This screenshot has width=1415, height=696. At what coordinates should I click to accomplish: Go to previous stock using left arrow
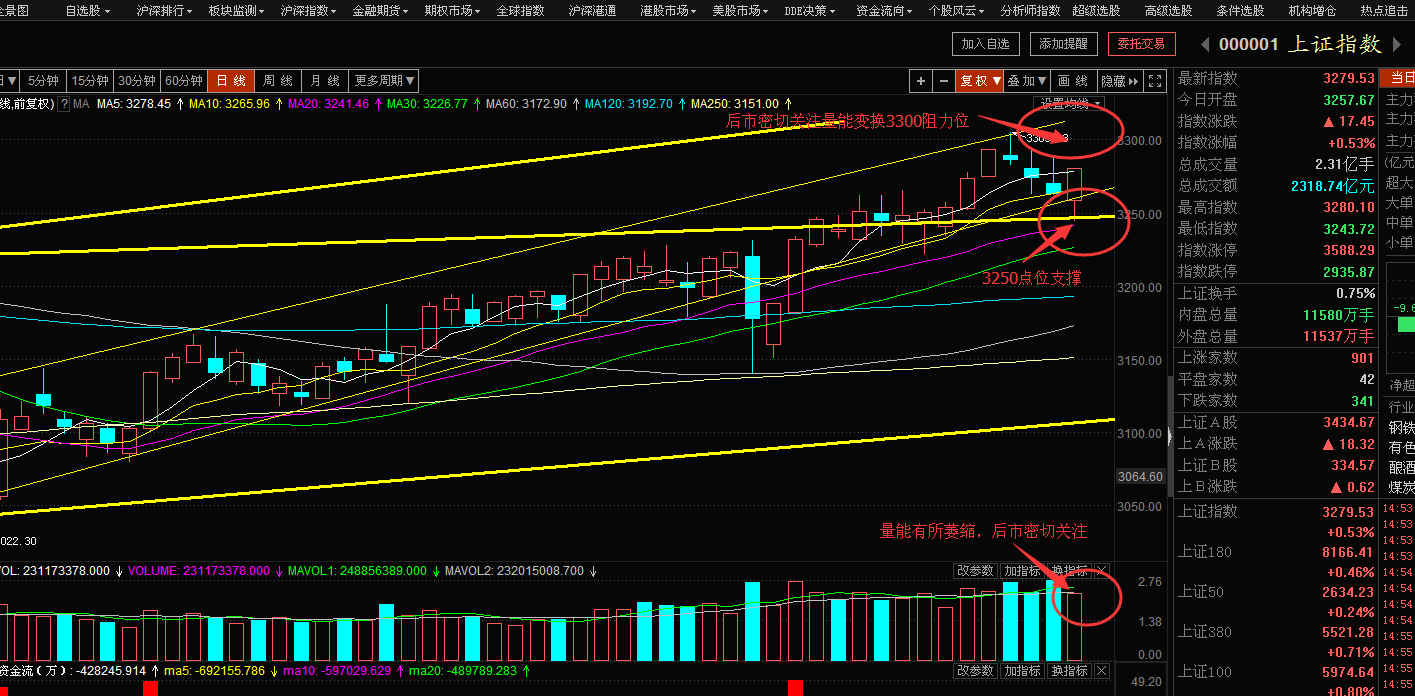[1204, 44]
